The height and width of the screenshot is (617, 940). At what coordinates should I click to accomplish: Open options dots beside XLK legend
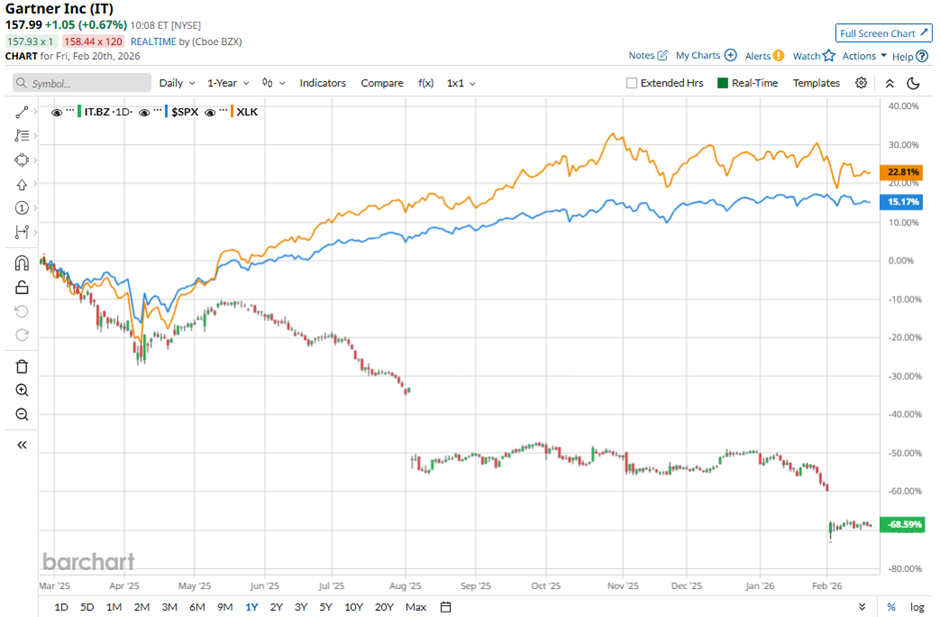[223, 110]
